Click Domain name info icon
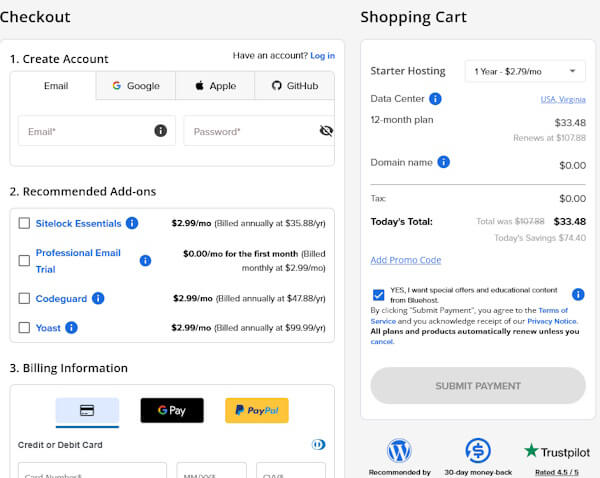 click(443, 162)
